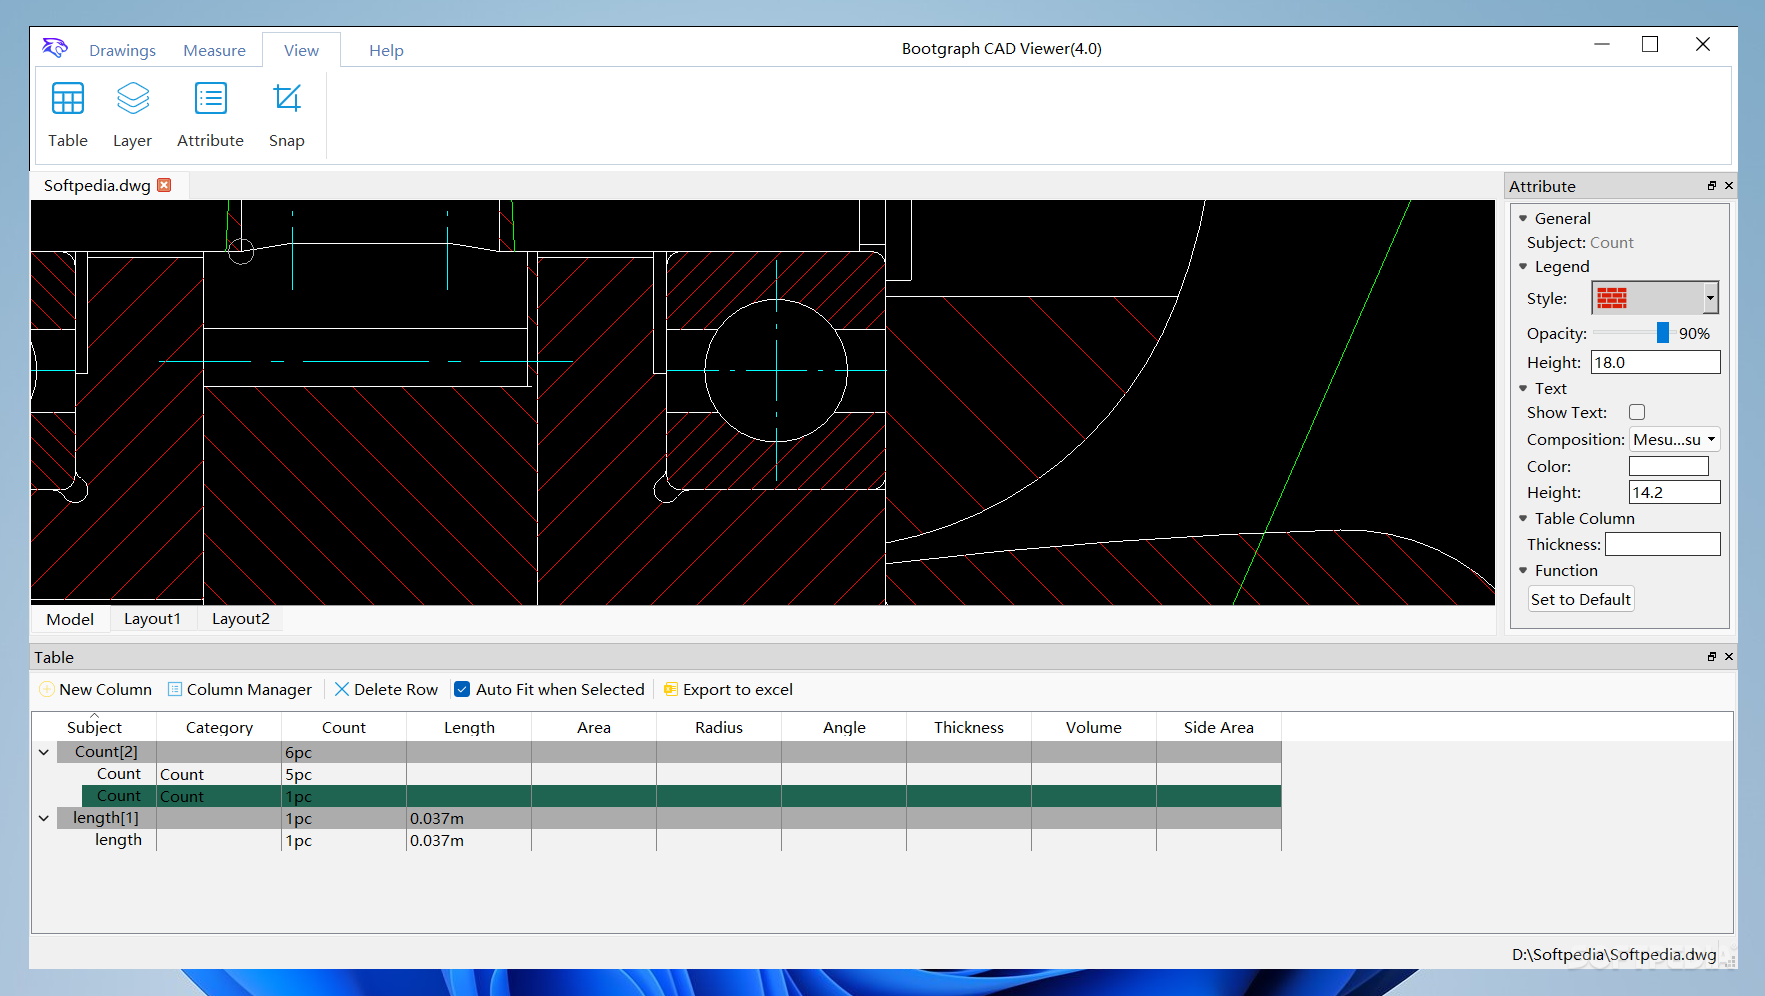Pick the Text Color swatch

point(1668,466)
